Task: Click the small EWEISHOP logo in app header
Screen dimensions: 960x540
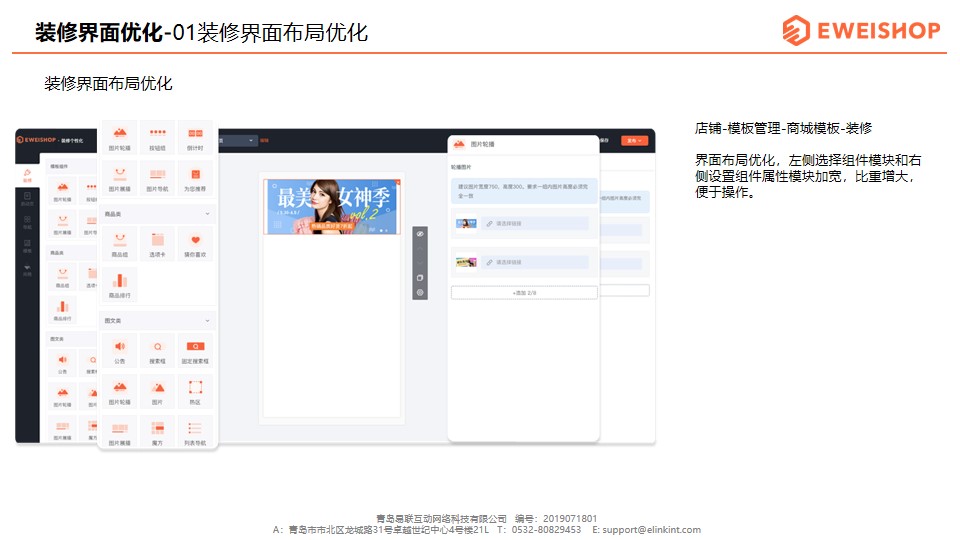Action: 37,140
